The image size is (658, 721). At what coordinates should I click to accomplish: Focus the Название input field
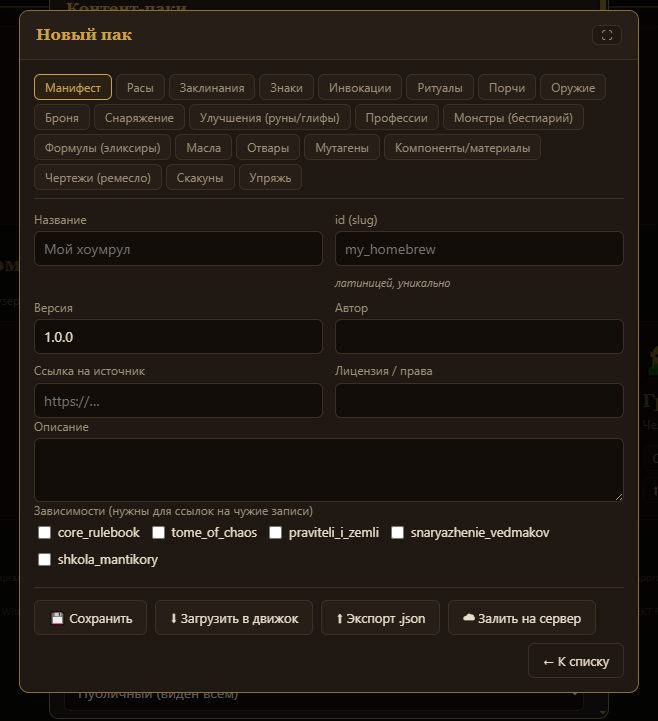click(x=178, y=248)
